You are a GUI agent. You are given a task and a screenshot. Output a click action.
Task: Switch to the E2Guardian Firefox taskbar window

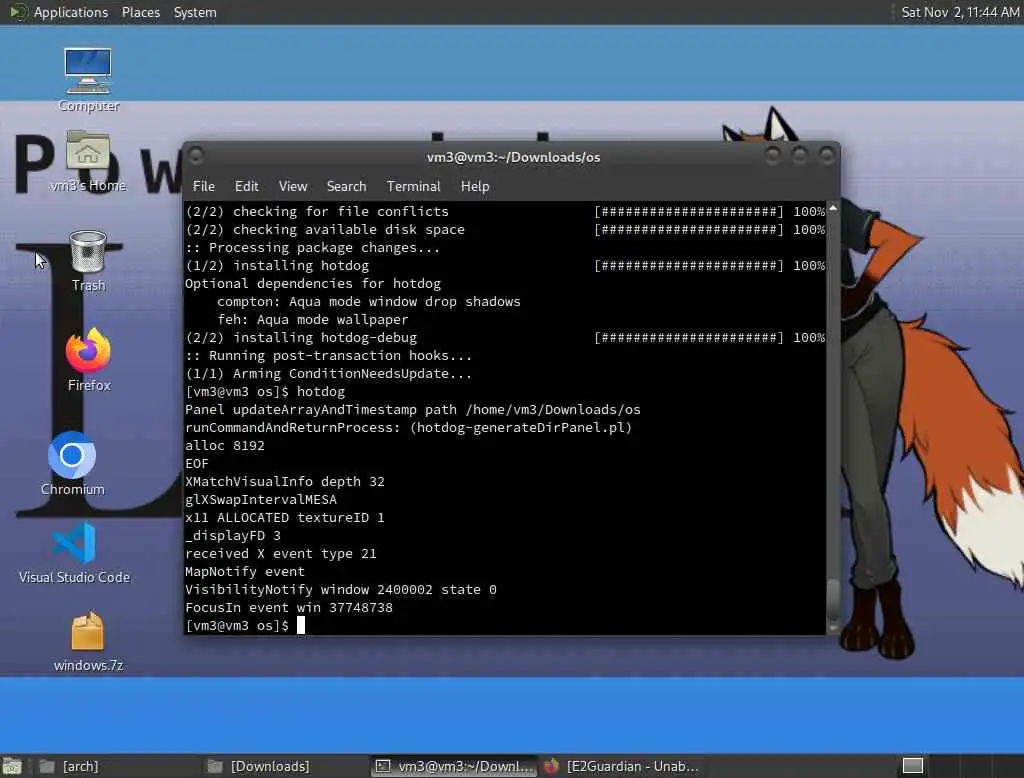622,766
